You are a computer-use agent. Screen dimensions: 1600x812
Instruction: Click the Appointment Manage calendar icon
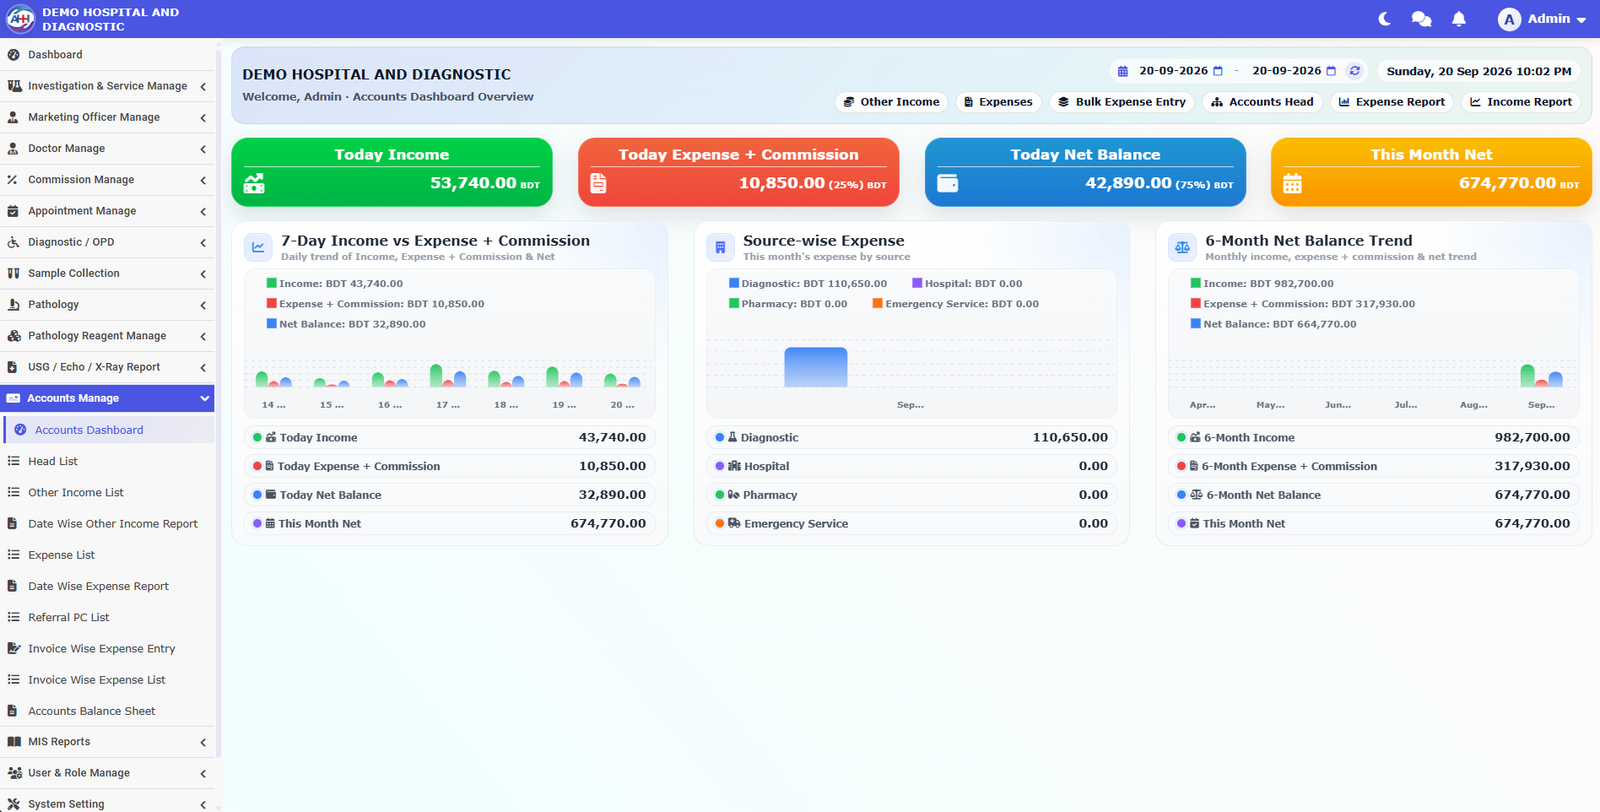pyautogui.click(x=13, y=211)
